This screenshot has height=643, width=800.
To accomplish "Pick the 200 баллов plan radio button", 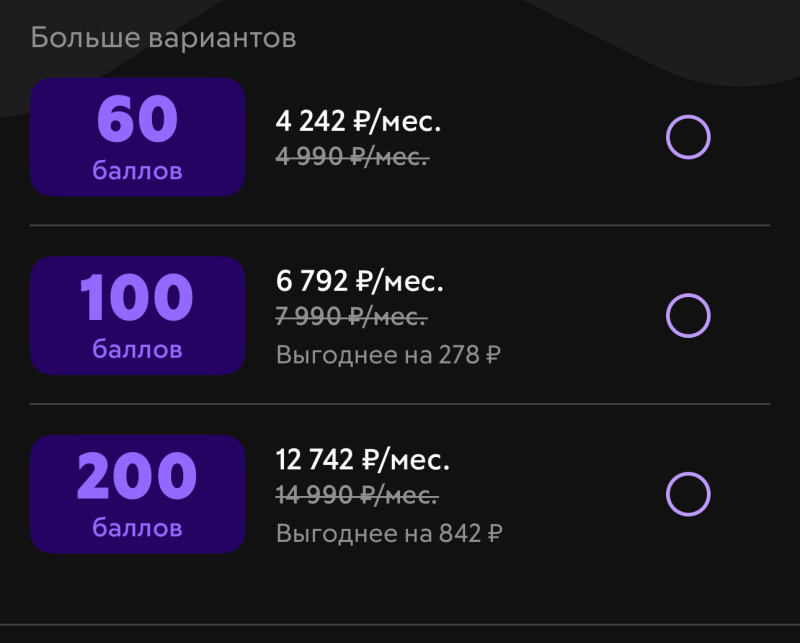I will click(x=688, y=494).
